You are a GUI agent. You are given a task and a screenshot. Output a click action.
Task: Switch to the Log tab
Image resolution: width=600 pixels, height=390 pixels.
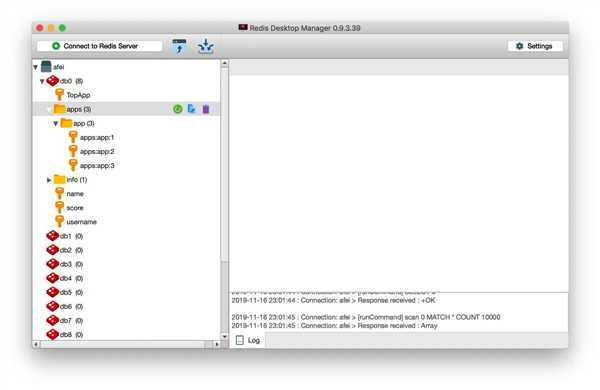(x=248, y=340)
